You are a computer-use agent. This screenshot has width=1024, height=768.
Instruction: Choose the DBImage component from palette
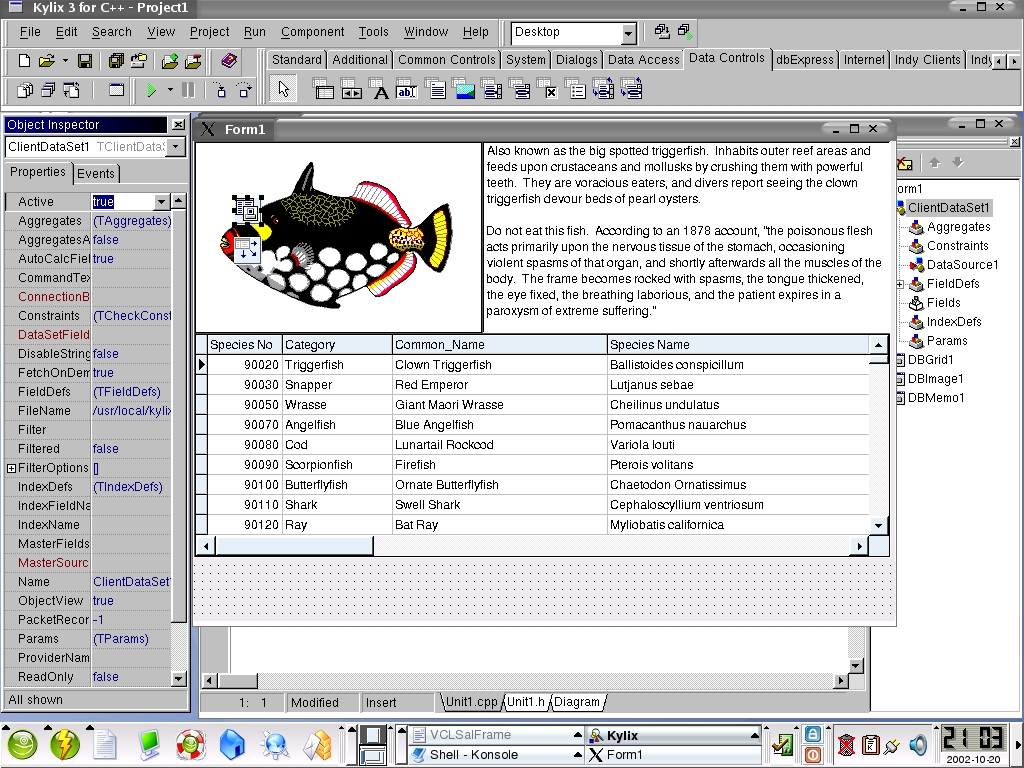465,91
